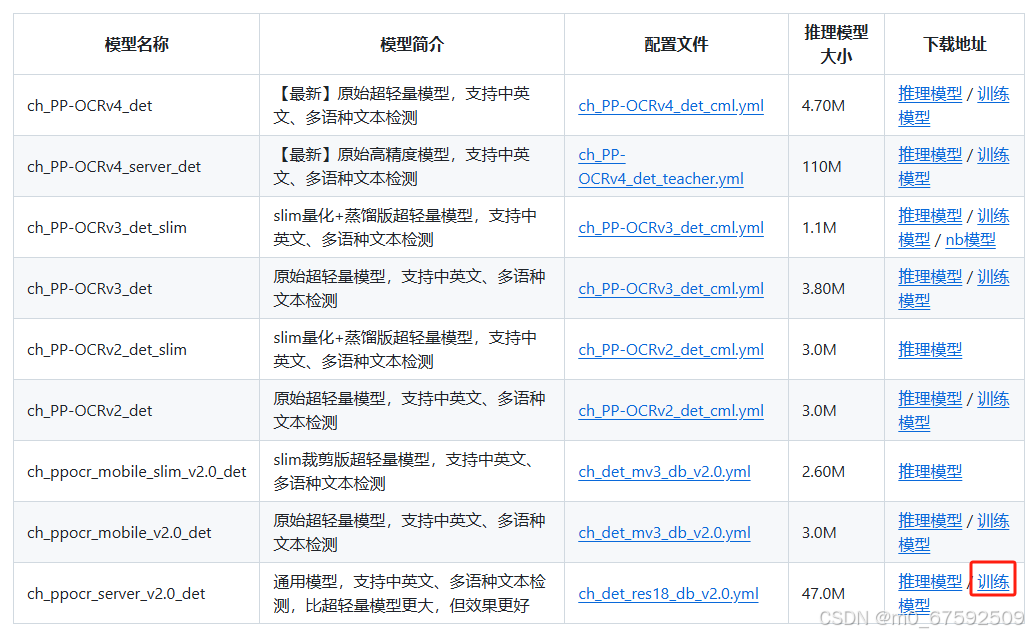Download 推理模型 for ch_PP-OCRv3_det
This screenshot has width=1028, height=636.
pyautogui.click(x=930, y=277)
